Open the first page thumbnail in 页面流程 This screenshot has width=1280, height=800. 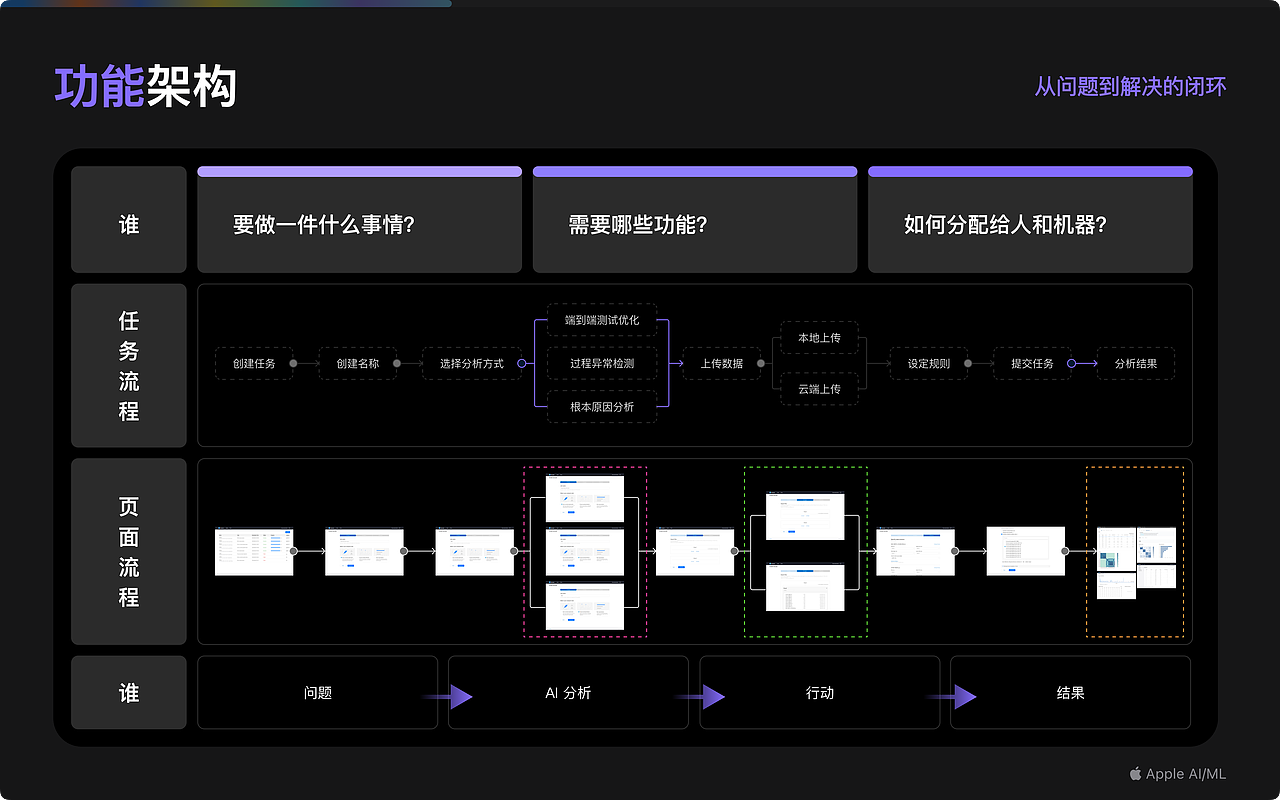coord(253,550)
